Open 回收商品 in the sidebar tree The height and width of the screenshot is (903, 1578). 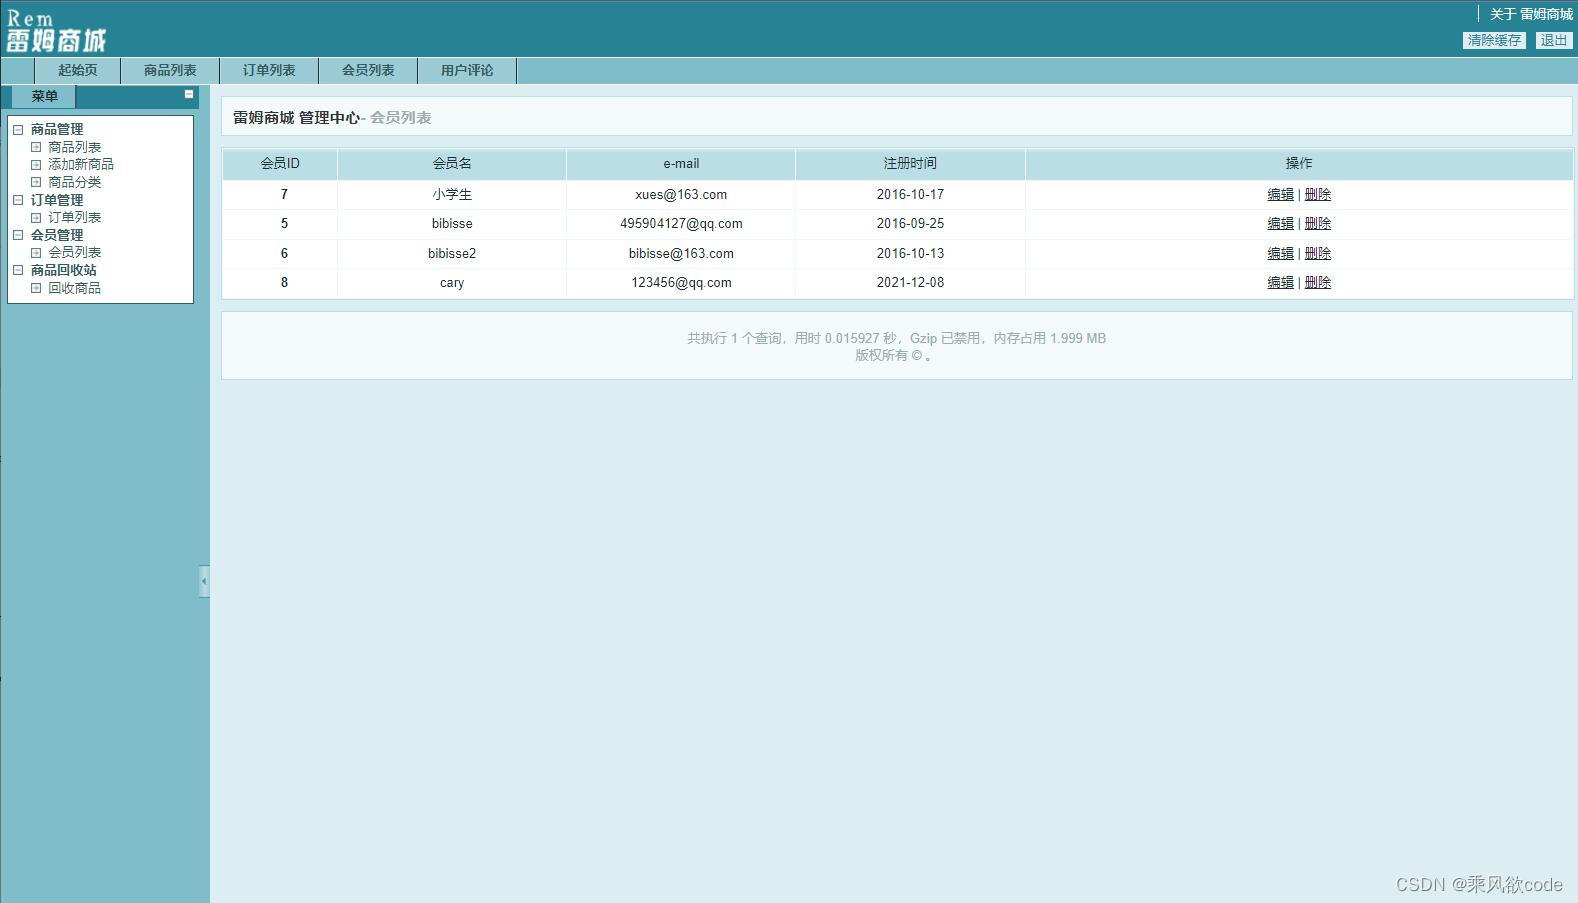pyautogui.click(x=75, y=288)
